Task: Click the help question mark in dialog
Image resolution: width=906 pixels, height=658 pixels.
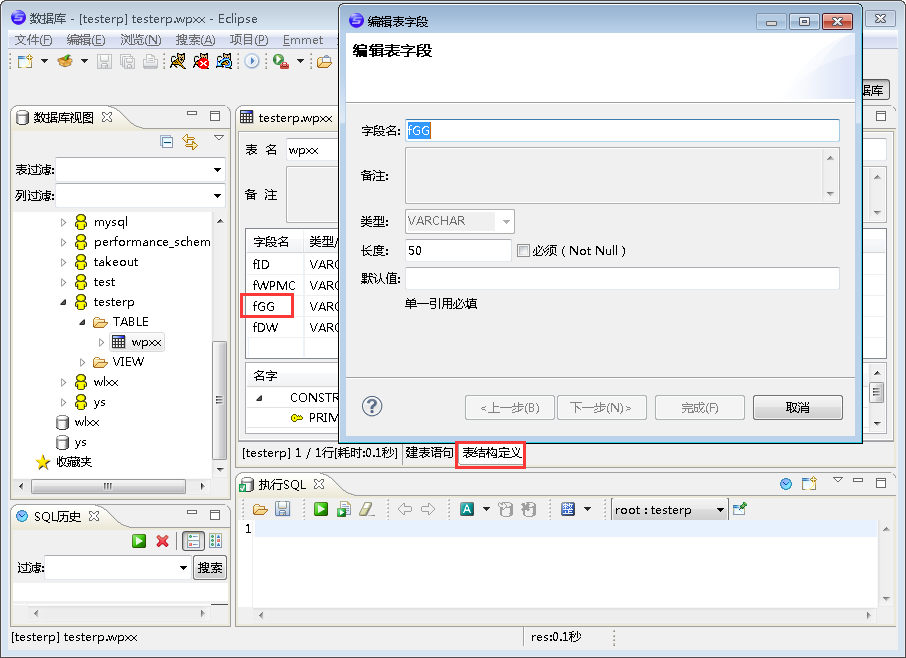Action: click(x=372, y=407)
